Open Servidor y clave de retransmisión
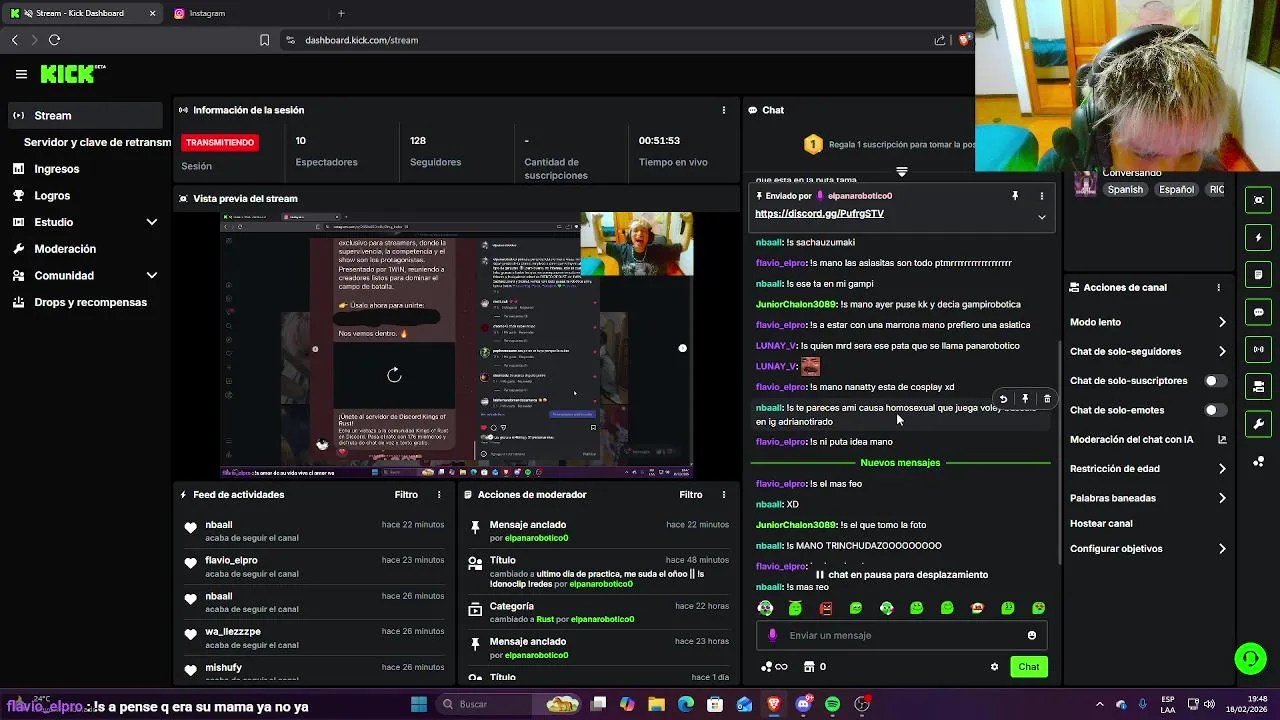 (97, 142)
